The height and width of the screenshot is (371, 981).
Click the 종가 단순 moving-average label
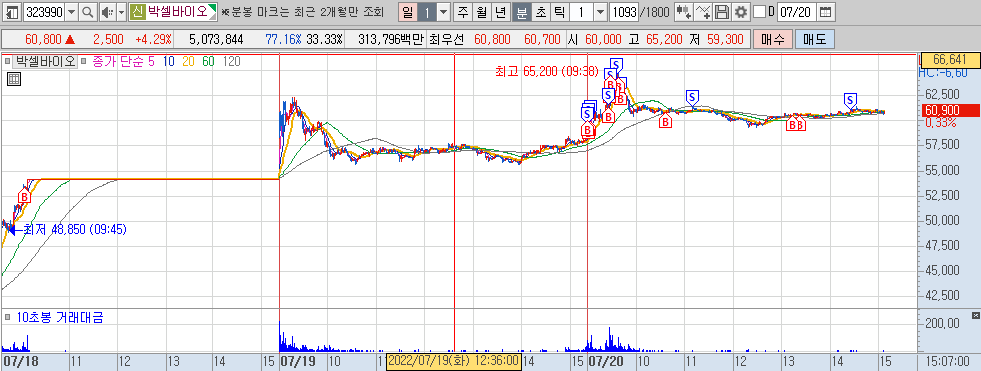tap(118, 61)
